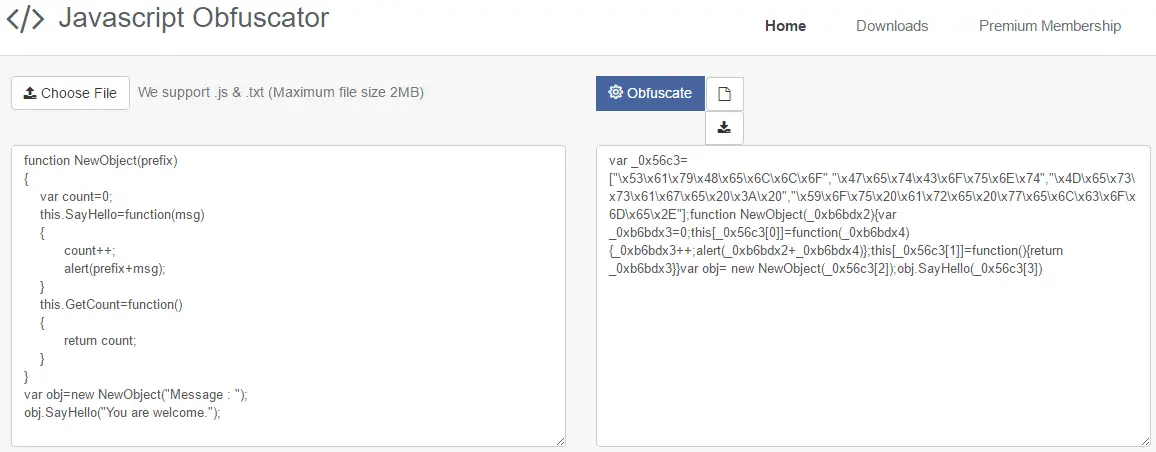Grab the output textarea resize handle

tap(1145, 441)
